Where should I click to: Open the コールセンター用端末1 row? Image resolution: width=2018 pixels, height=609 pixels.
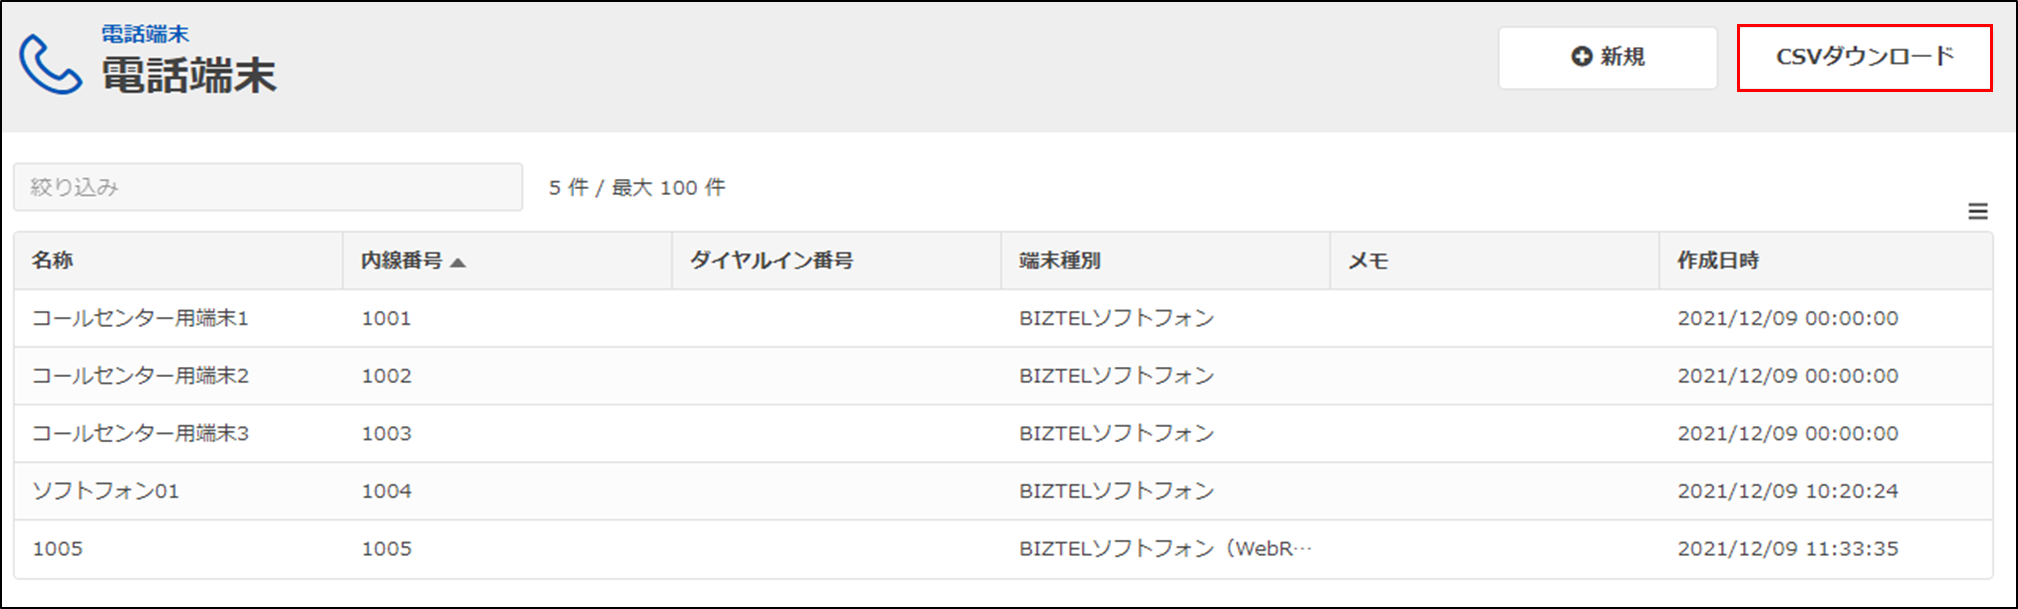(x=140, y=318)
